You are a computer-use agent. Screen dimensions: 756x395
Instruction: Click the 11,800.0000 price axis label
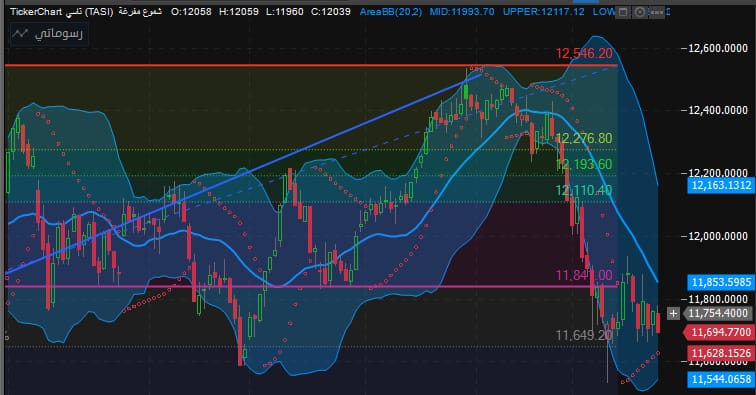[717, 299]
